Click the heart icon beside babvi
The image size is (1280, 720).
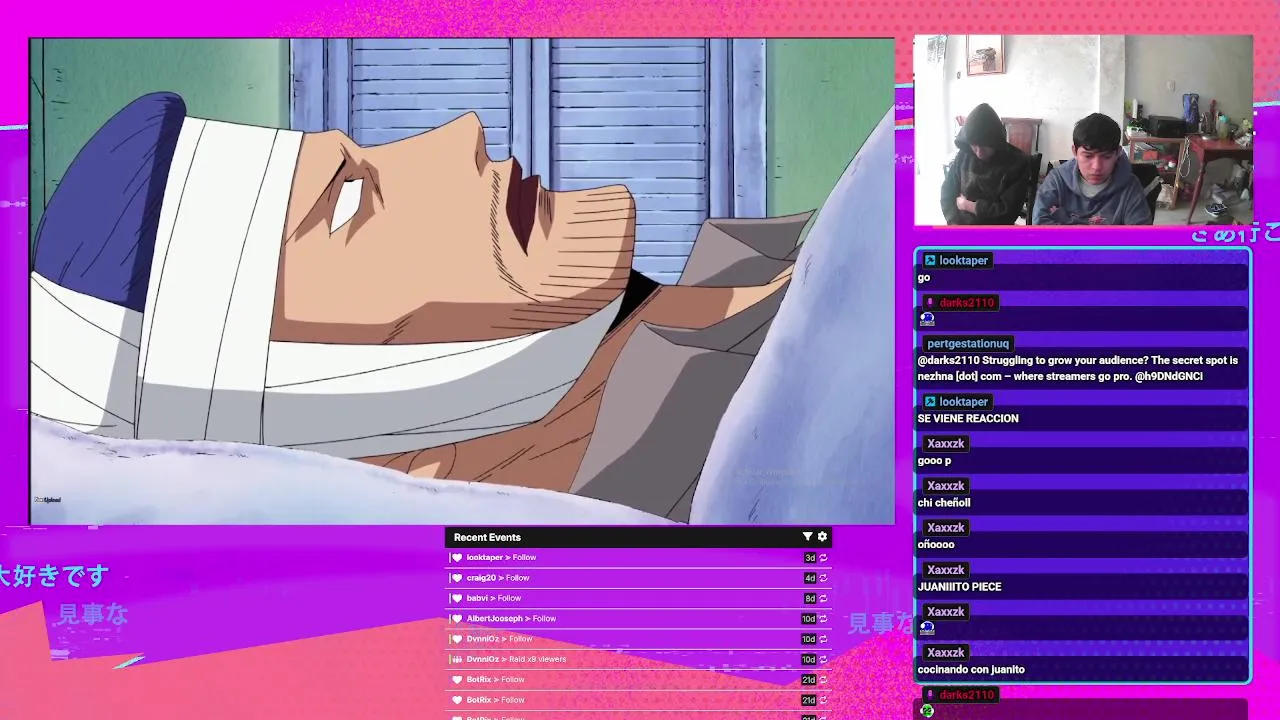[457, 598]
